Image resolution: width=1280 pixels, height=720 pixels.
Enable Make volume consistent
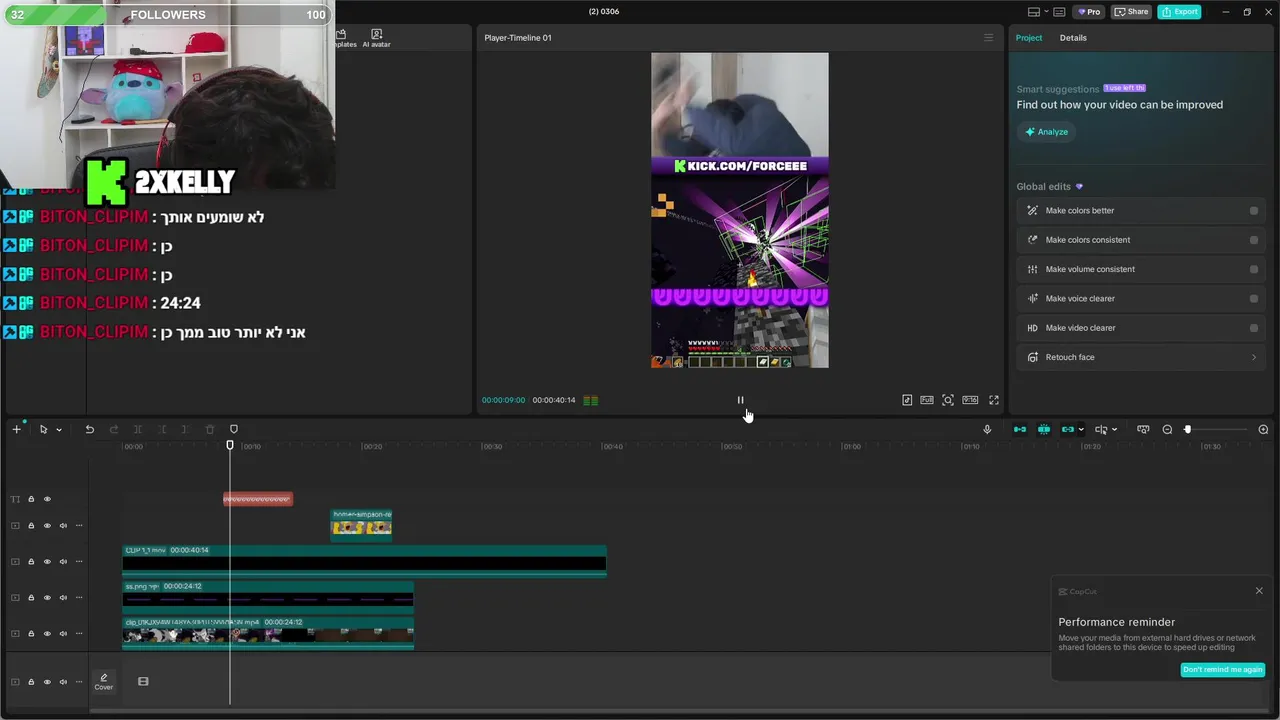[1253, 269]
